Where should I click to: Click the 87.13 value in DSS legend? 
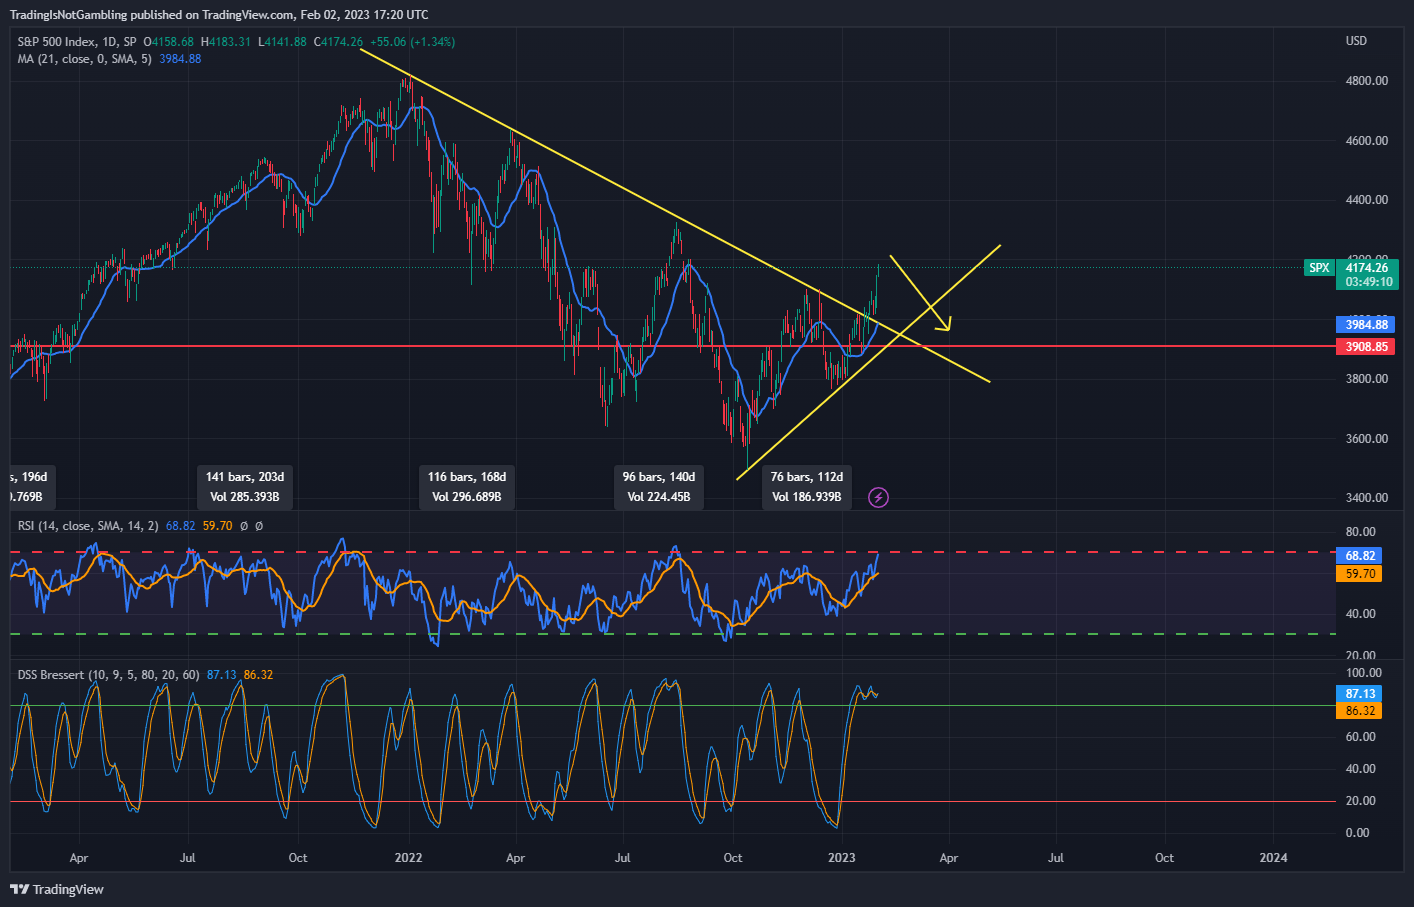[222, 675]
